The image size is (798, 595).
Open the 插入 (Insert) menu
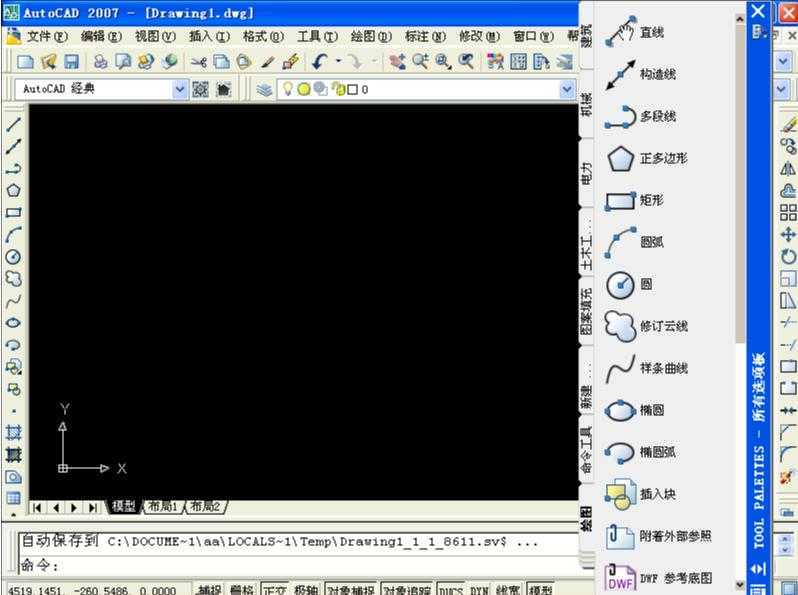coord(209,36)
